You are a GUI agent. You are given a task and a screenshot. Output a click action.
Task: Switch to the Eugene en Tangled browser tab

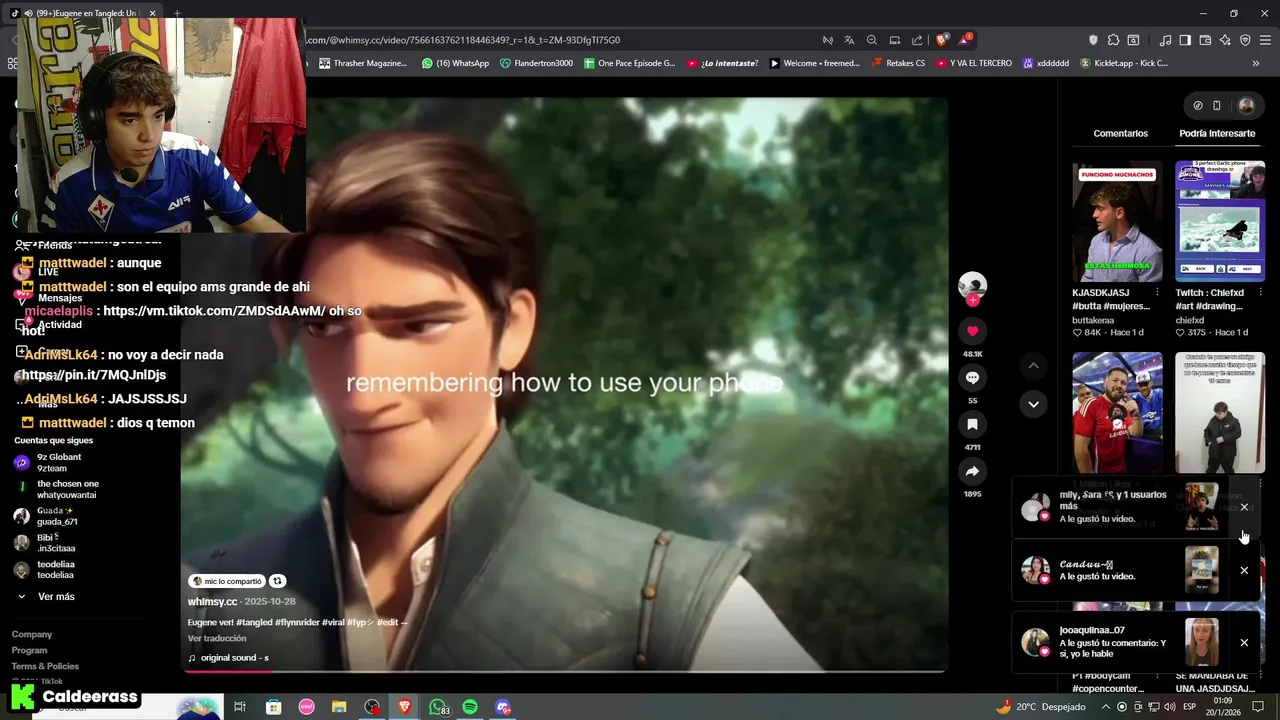(86, 13)
